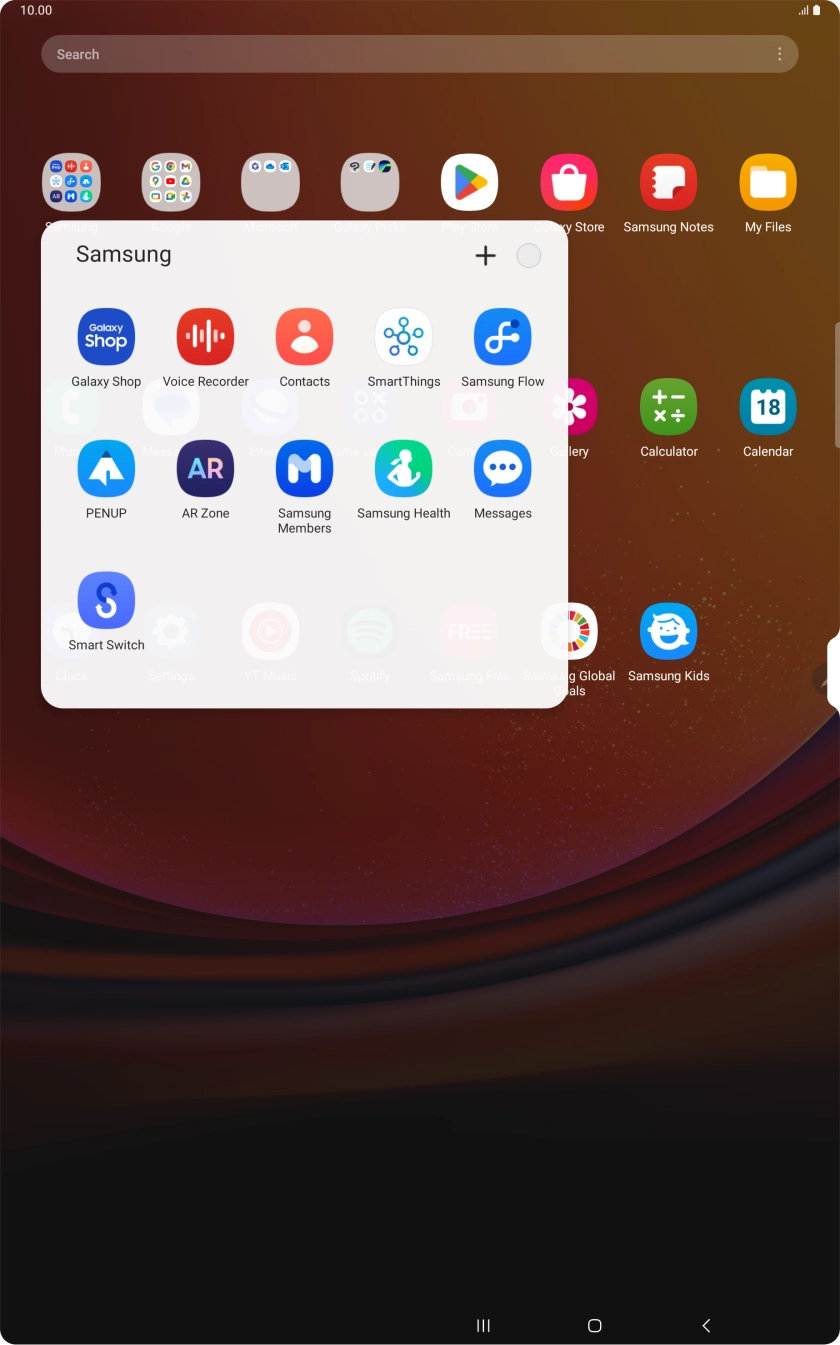Screen dimensions: 840x1345
Task: Launch AR Zone
Action: point(205,470)
